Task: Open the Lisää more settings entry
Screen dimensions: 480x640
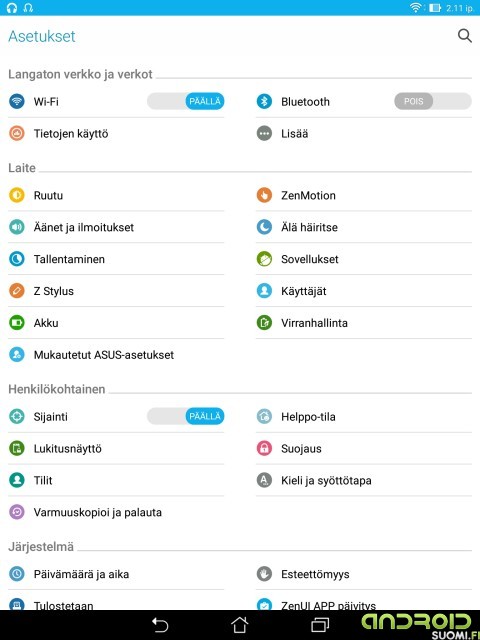Action: pyautogui.click(x=364, y=133)
